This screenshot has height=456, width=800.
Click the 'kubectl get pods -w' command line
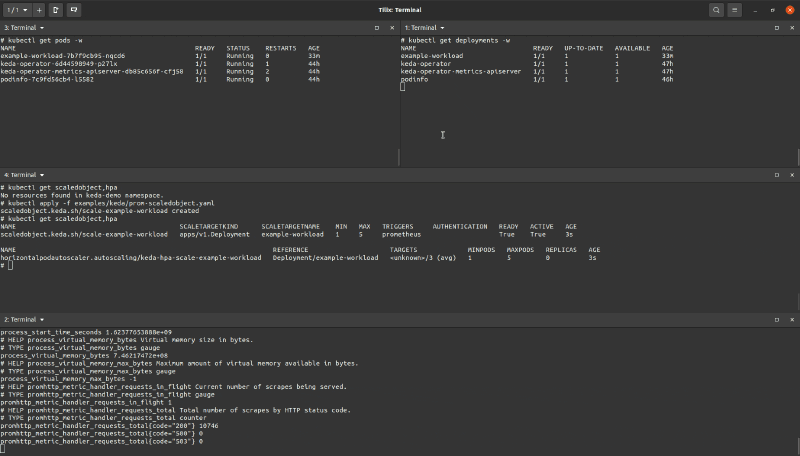41,40
